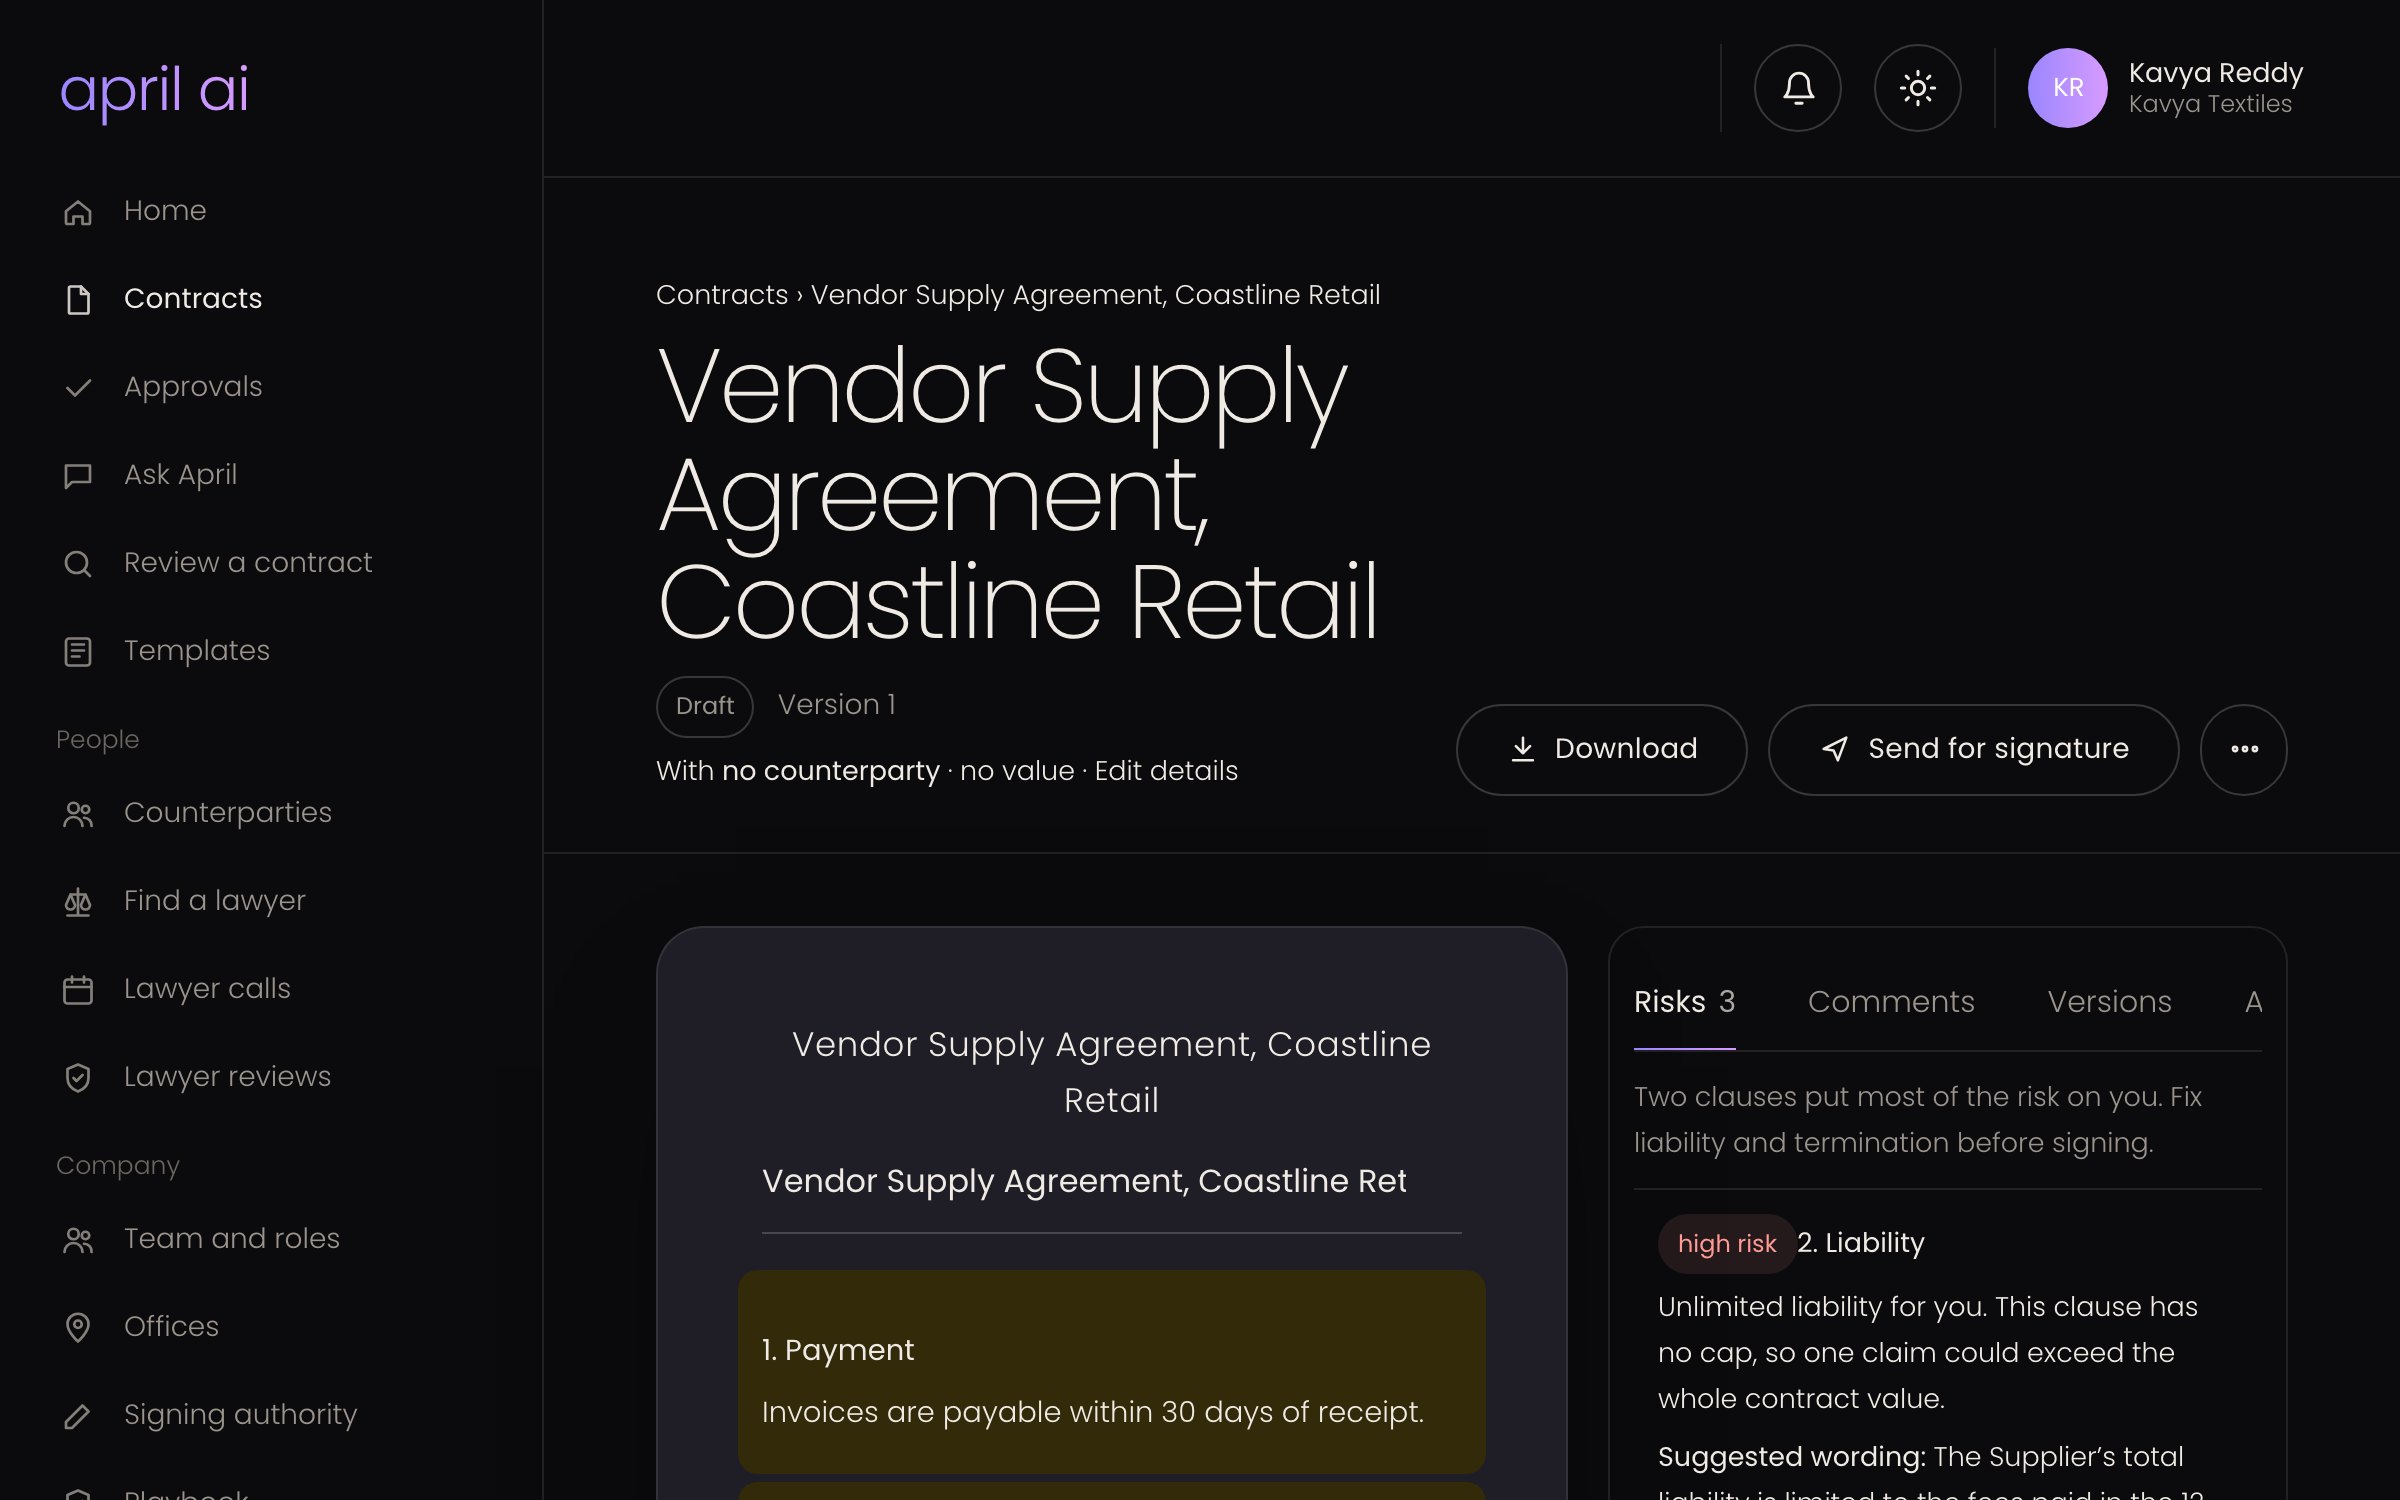The image size is (2400, 1500).
Task: Send the agreement for signature
Action: pos(1973,749)
